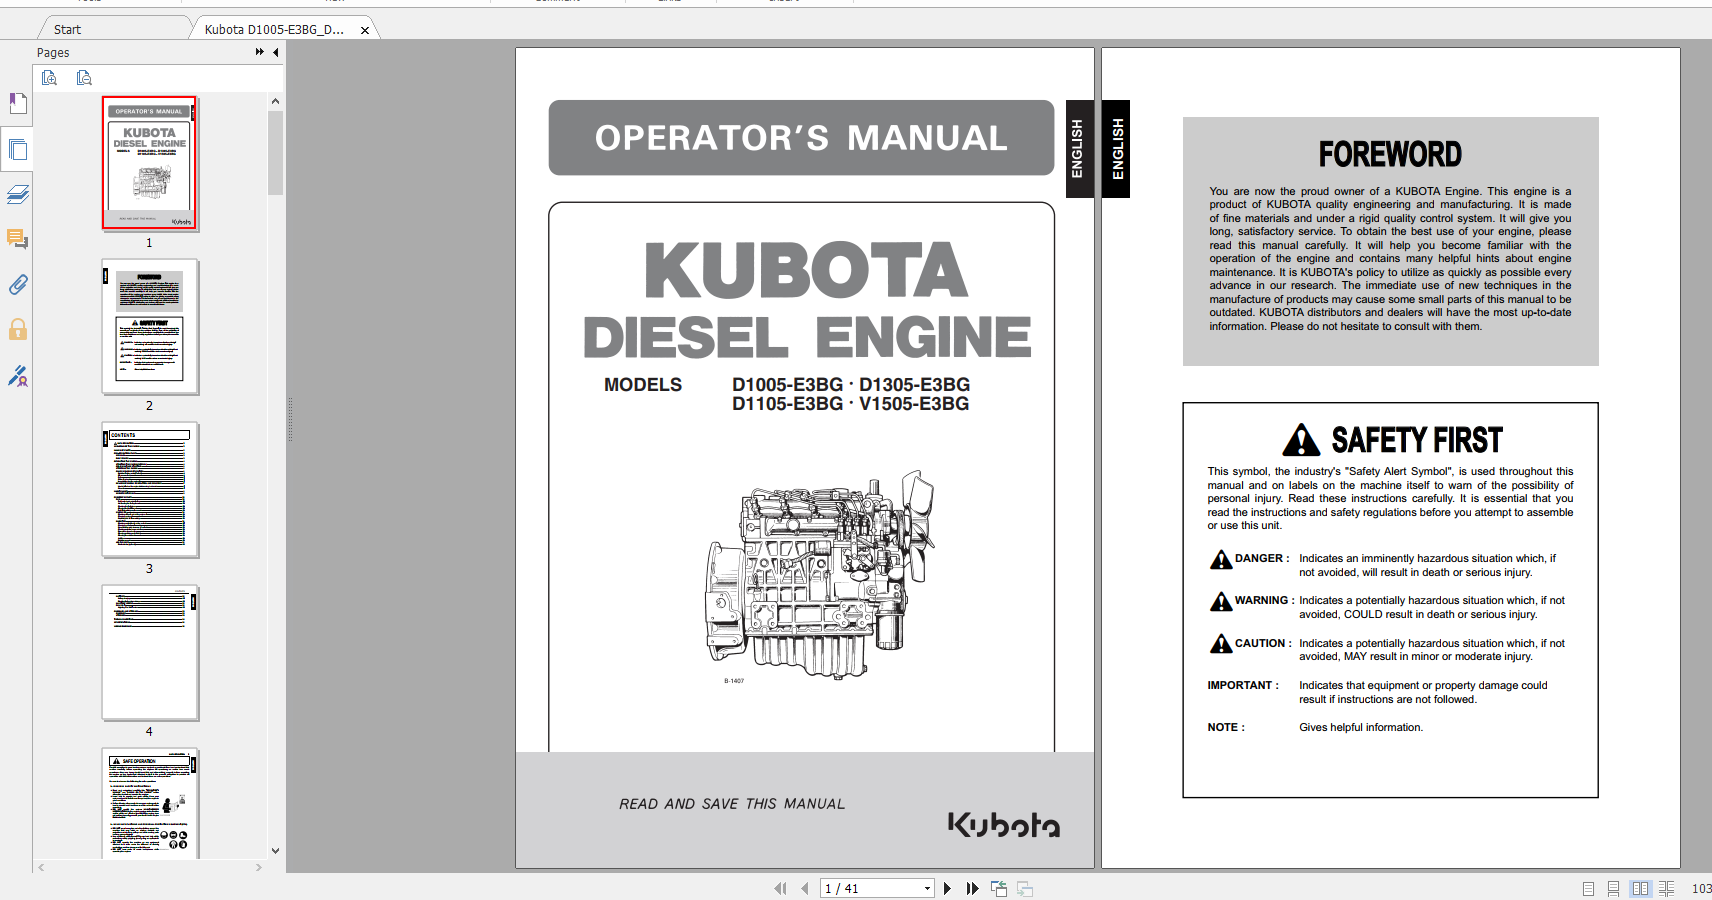Open the Bookmarks panel
The height and width of the screenshot is (900, 1712).
point(18,103)
